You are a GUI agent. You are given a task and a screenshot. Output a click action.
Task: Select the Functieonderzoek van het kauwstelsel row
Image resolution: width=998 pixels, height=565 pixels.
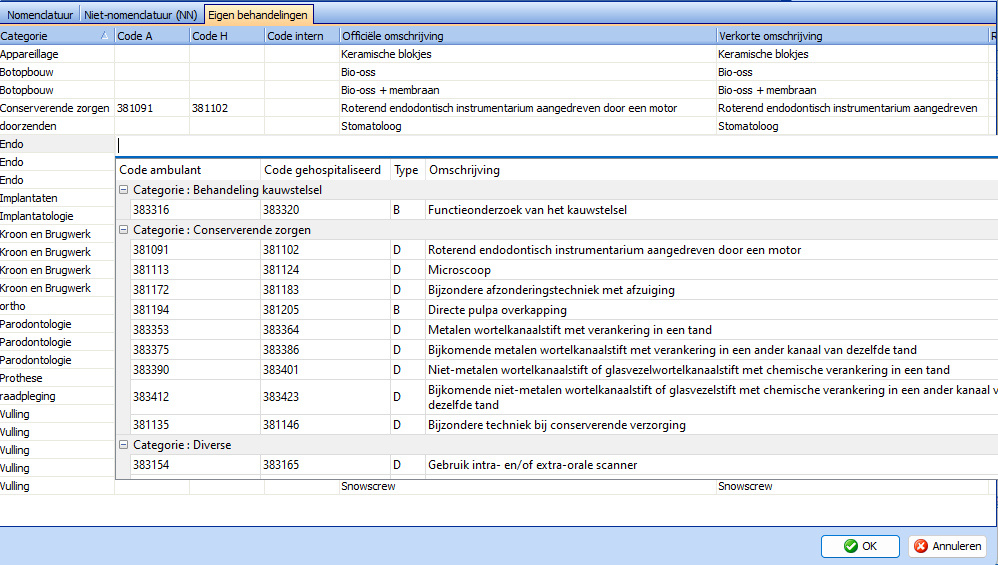(x=564, y=210)
